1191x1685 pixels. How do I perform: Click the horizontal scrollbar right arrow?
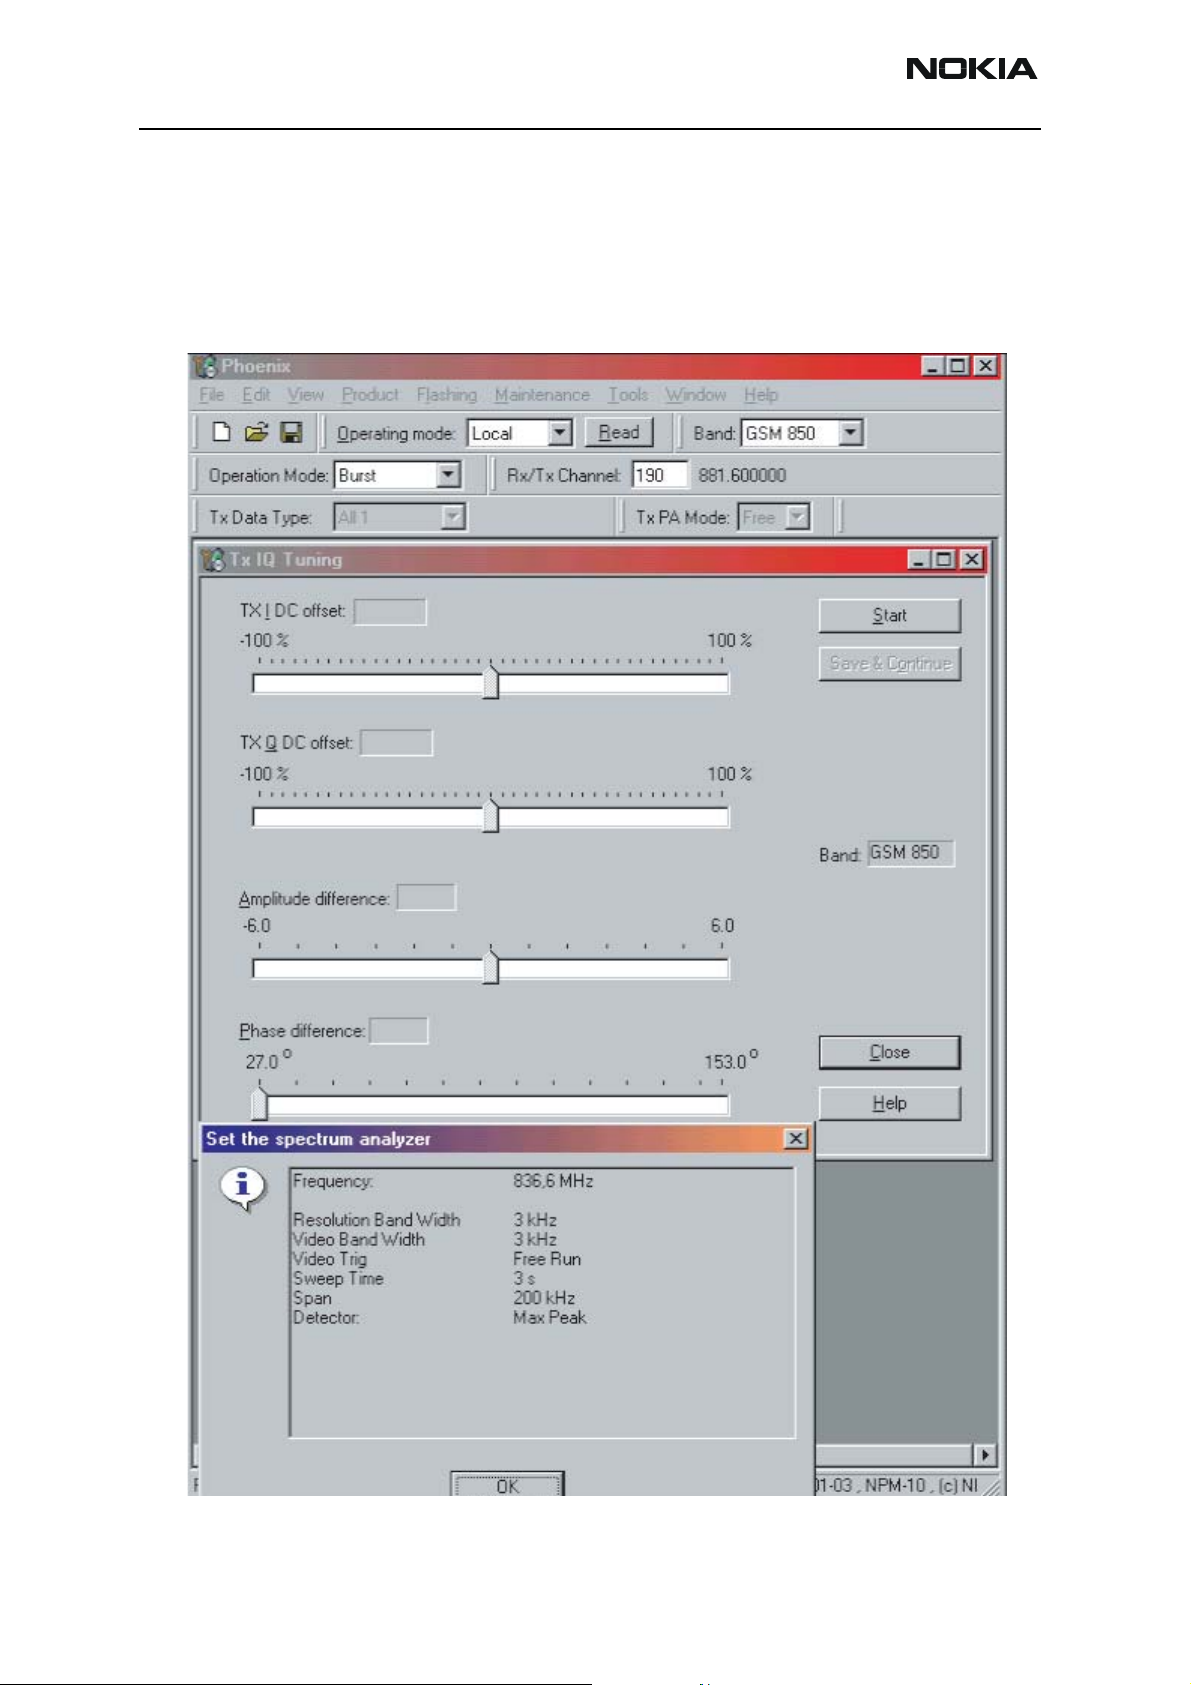(x=987, y=1455)
